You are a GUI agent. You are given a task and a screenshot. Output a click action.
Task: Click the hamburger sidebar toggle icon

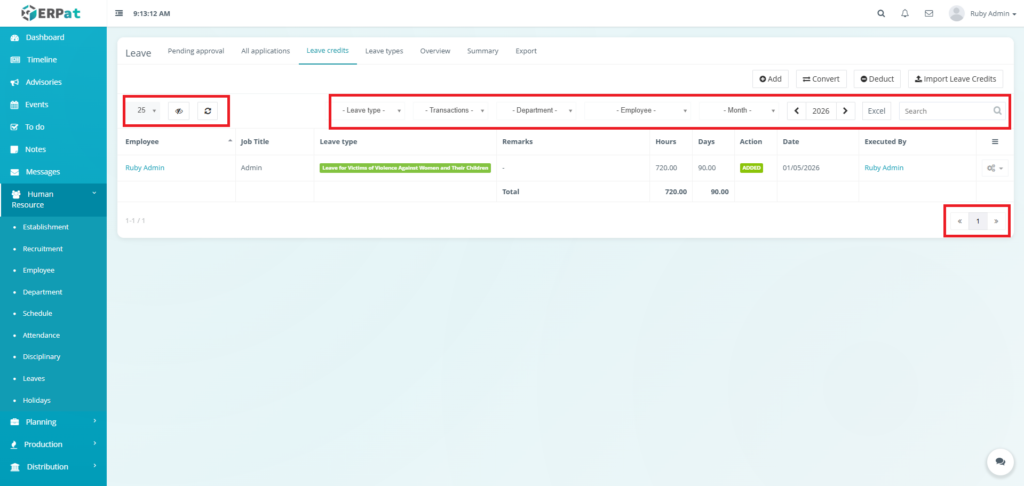pos(120,14)
